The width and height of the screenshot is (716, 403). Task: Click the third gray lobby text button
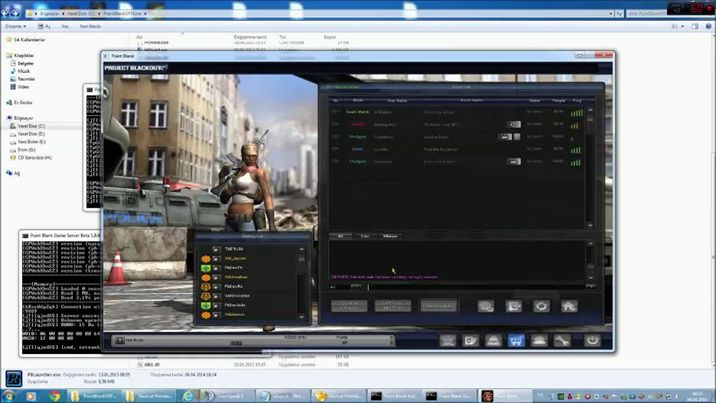click(x=438, y=306)
